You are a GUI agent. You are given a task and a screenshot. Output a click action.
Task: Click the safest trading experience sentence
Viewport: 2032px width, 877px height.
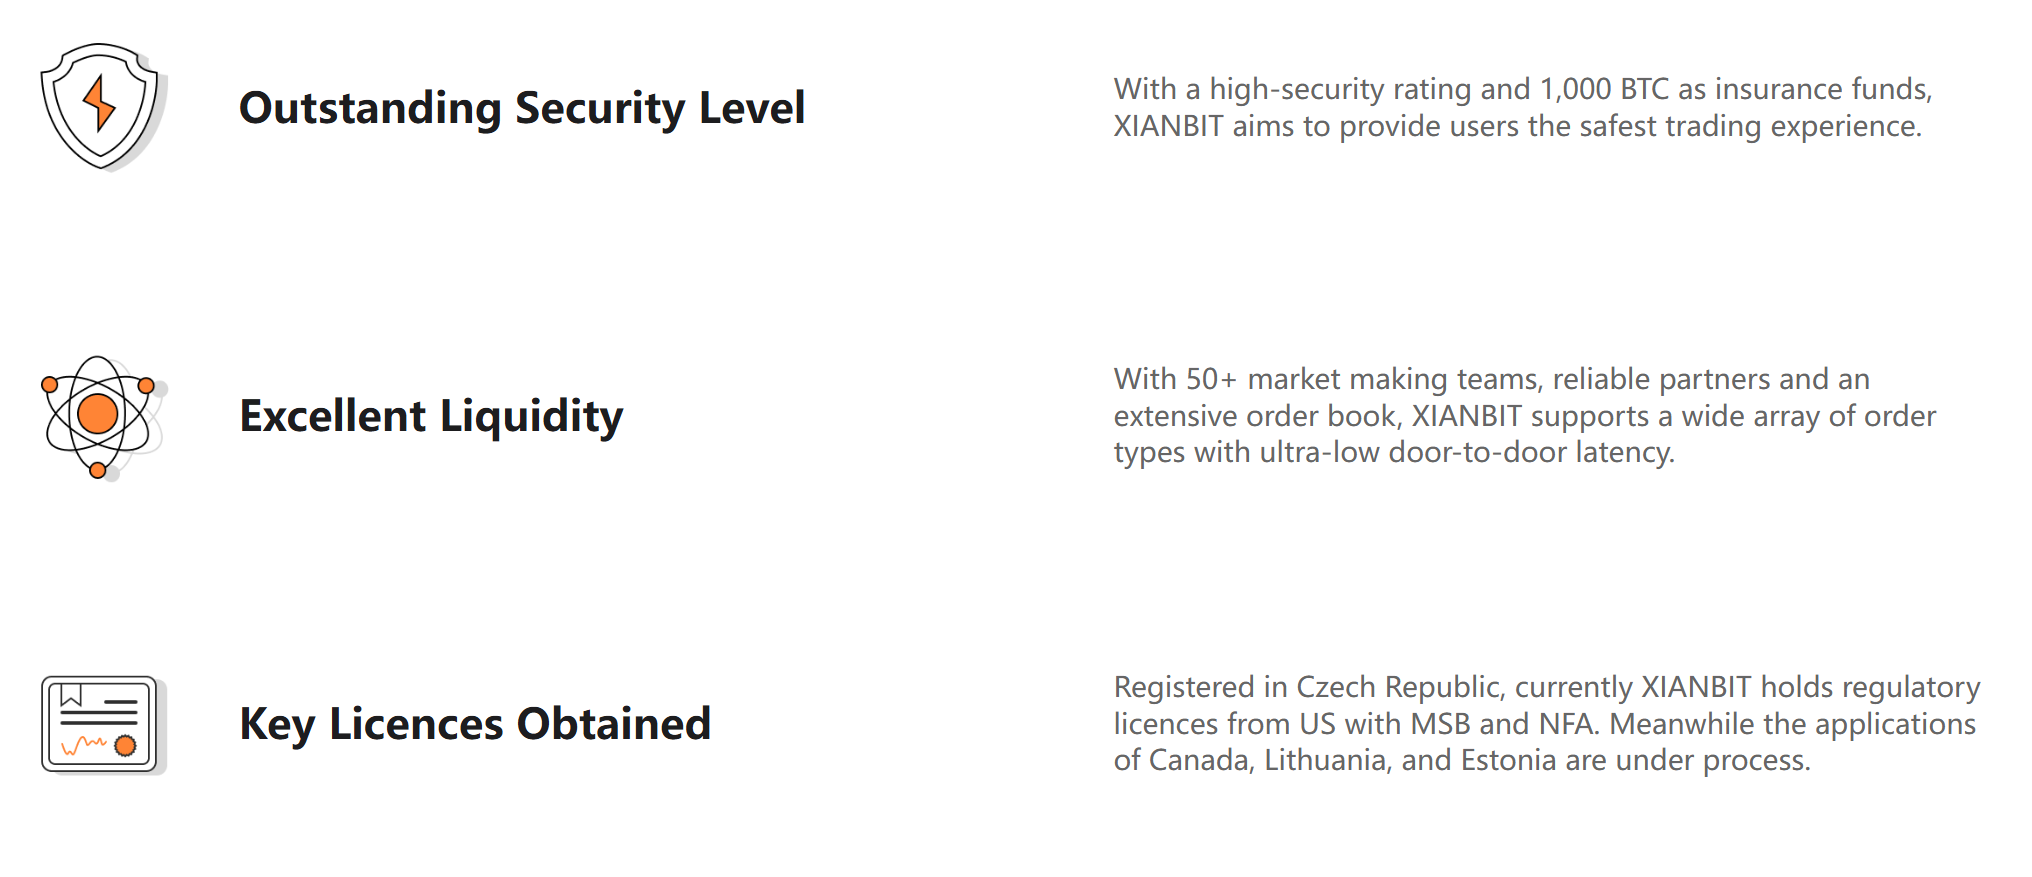1517,126
